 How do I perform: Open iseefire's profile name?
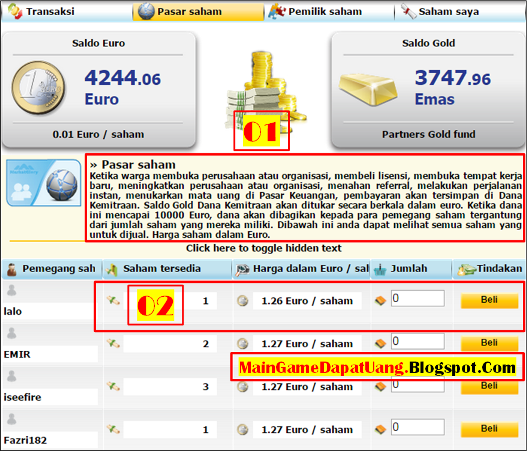(22, 397)
